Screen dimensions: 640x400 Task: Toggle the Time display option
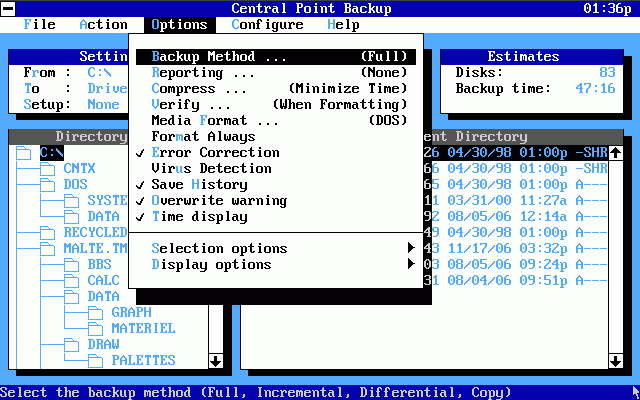(276, 217)
